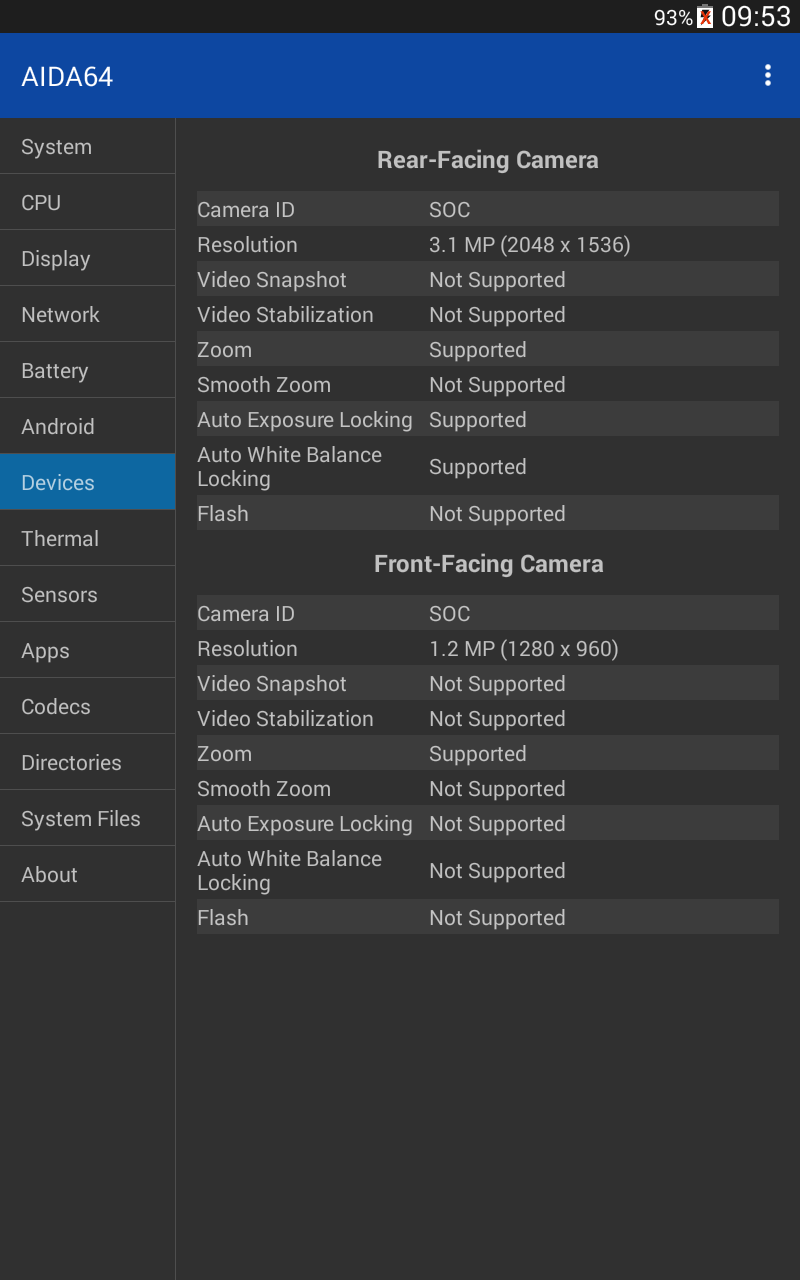Viewport: 800px width, 1280px height.
Task: Tap front Auto White Balance Locking row
Action: coord(488,870)
